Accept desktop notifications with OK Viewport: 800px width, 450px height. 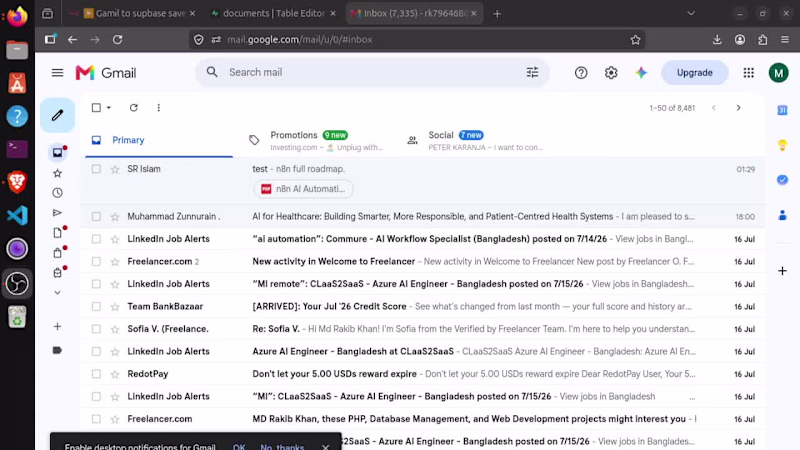pos(239,446)
